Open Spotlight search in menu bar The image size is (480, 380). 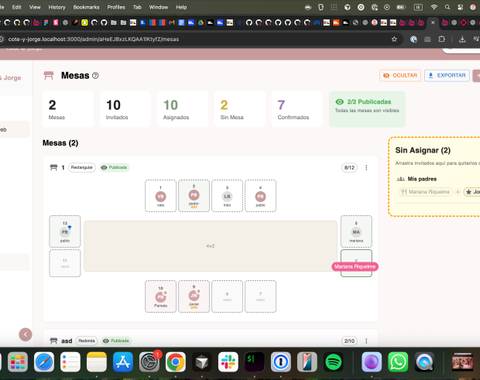[x=447, y=7]
